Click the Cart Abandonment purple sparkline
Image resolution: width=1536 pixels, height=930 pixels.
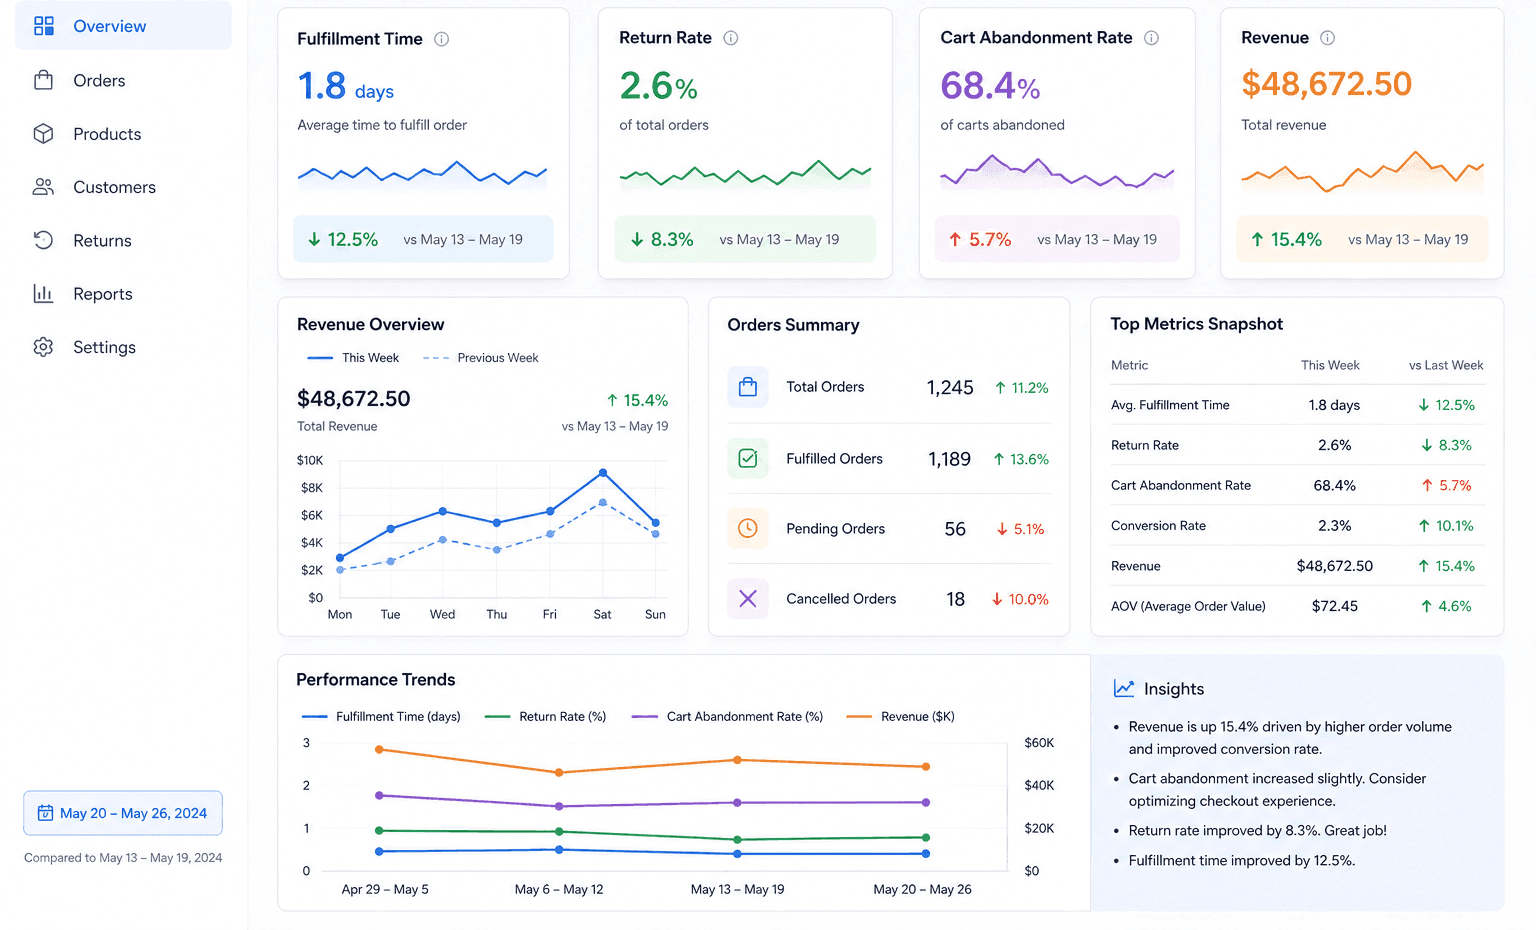[1057, 172]
